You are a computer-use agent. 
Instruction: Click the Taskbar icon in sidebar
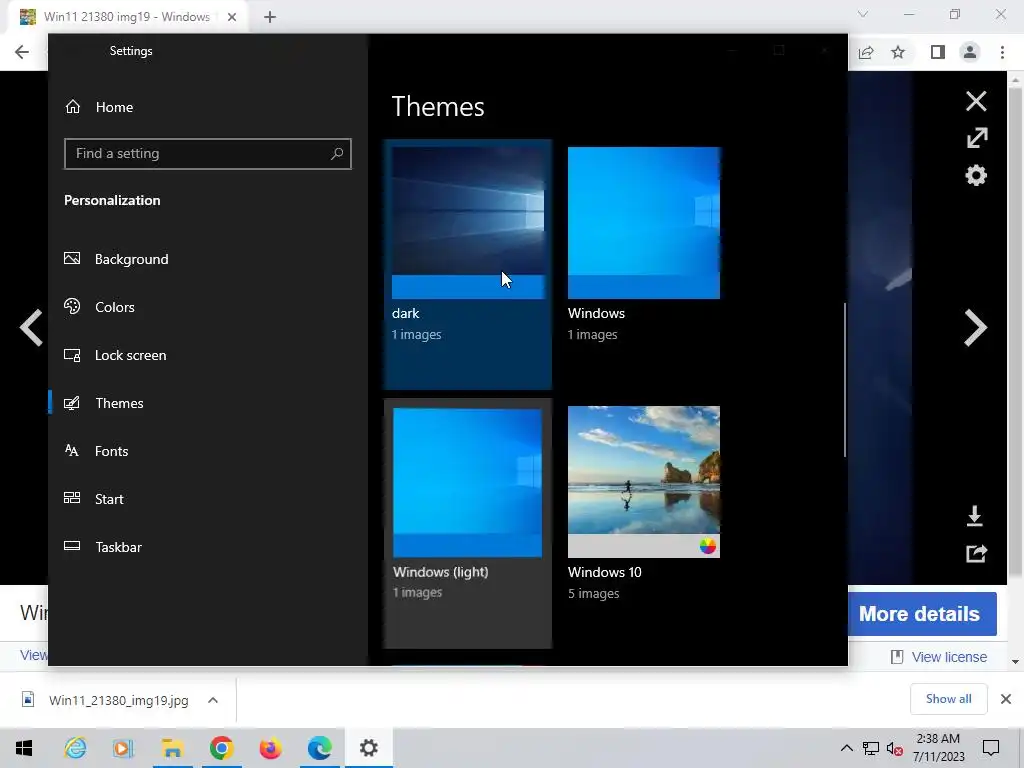coord(72,546)
